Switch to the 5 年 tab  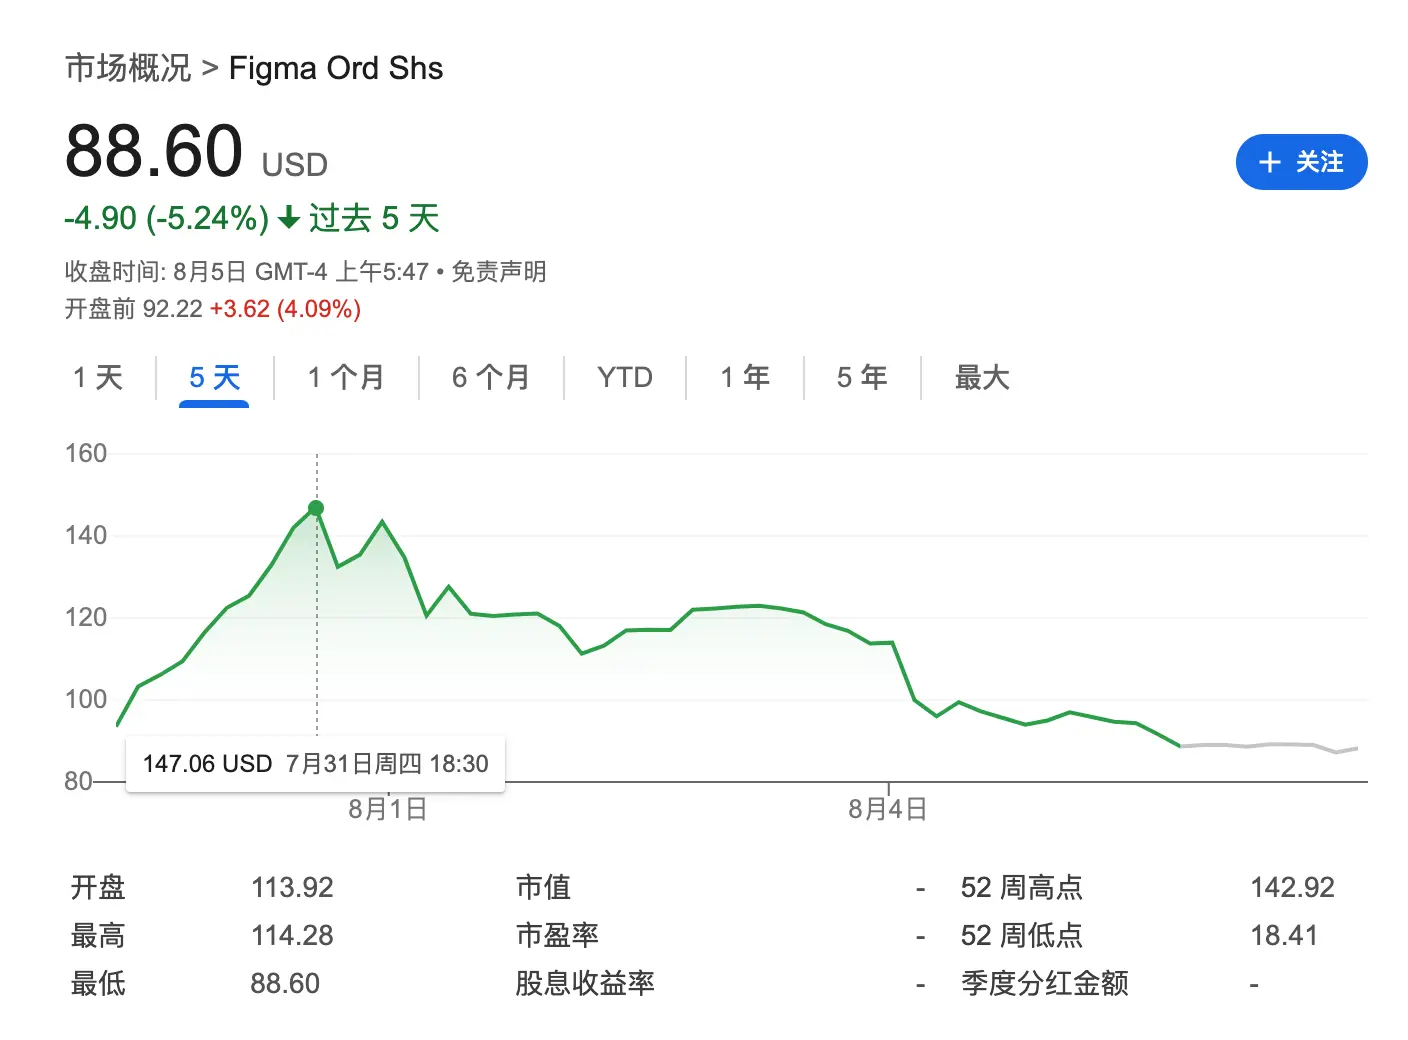(861, 378)
